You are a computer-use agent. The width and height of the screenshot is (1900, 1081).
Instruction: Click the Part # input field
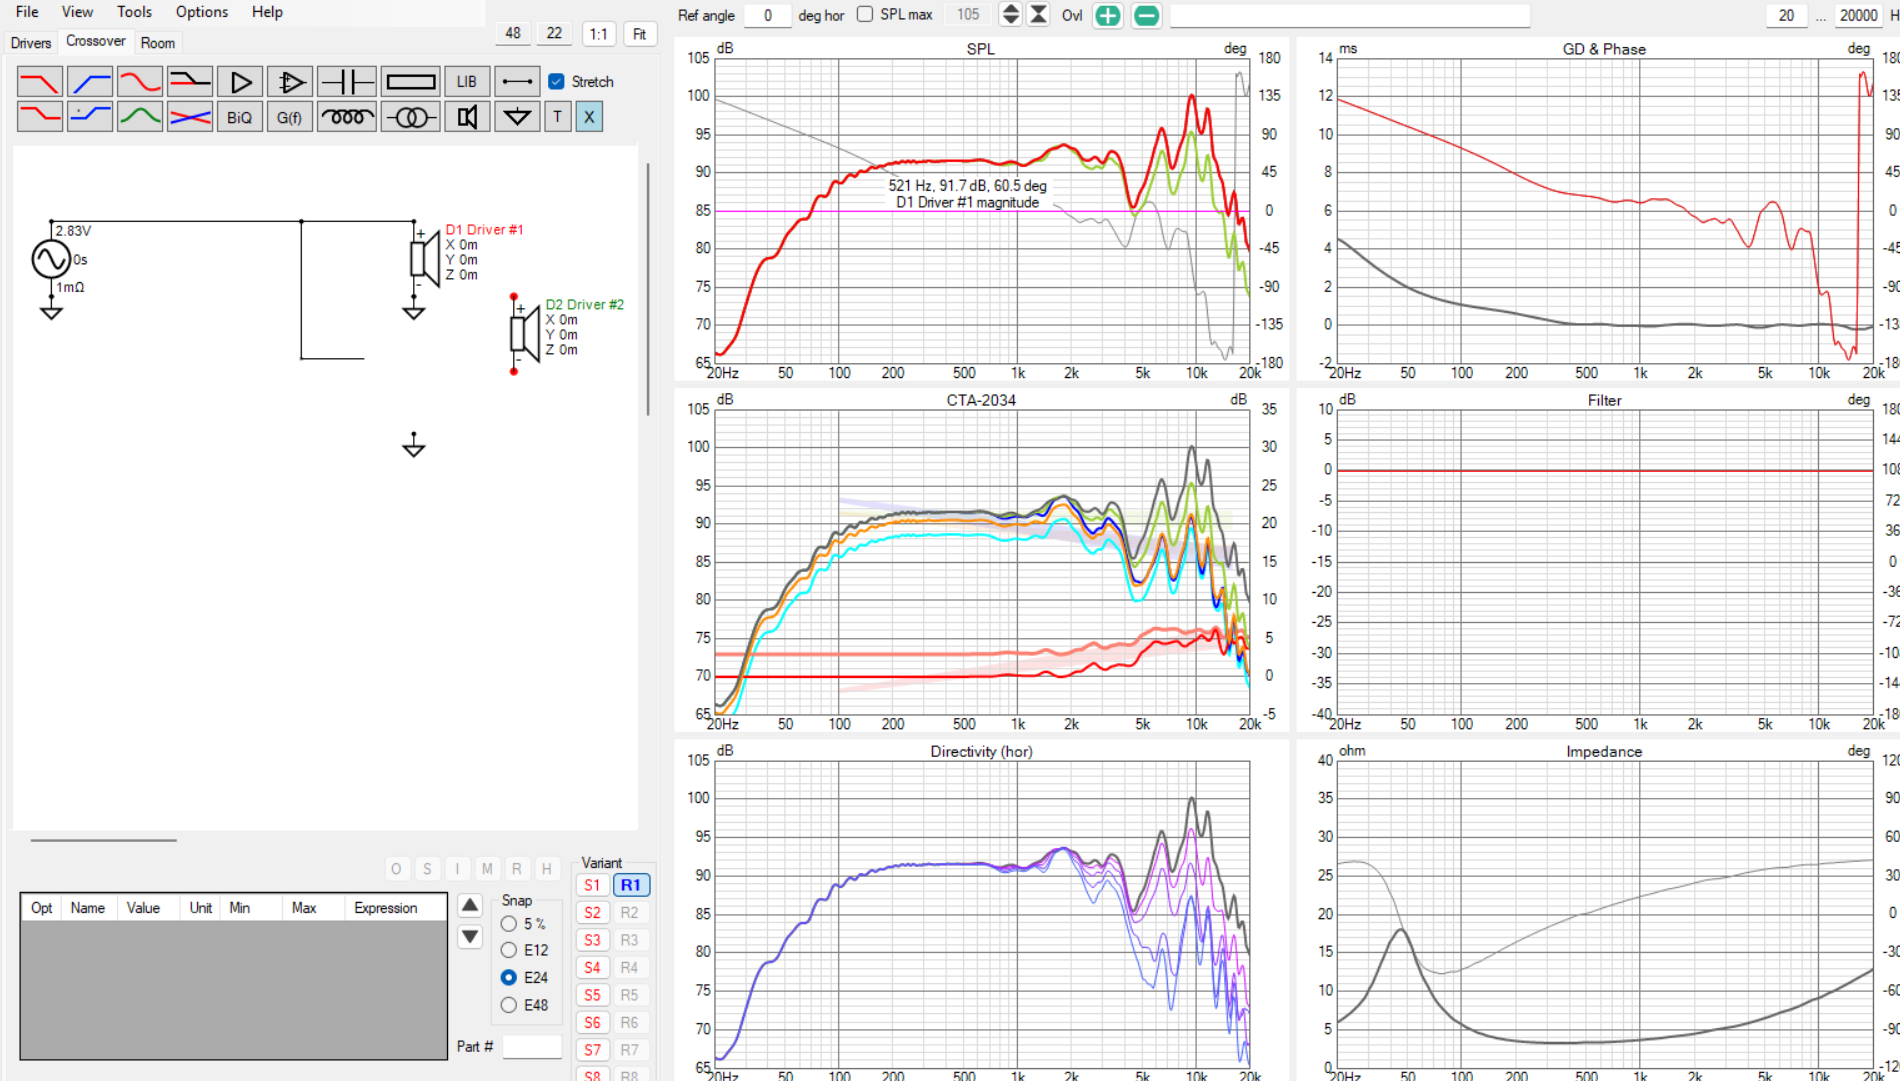coord(532,1046)
